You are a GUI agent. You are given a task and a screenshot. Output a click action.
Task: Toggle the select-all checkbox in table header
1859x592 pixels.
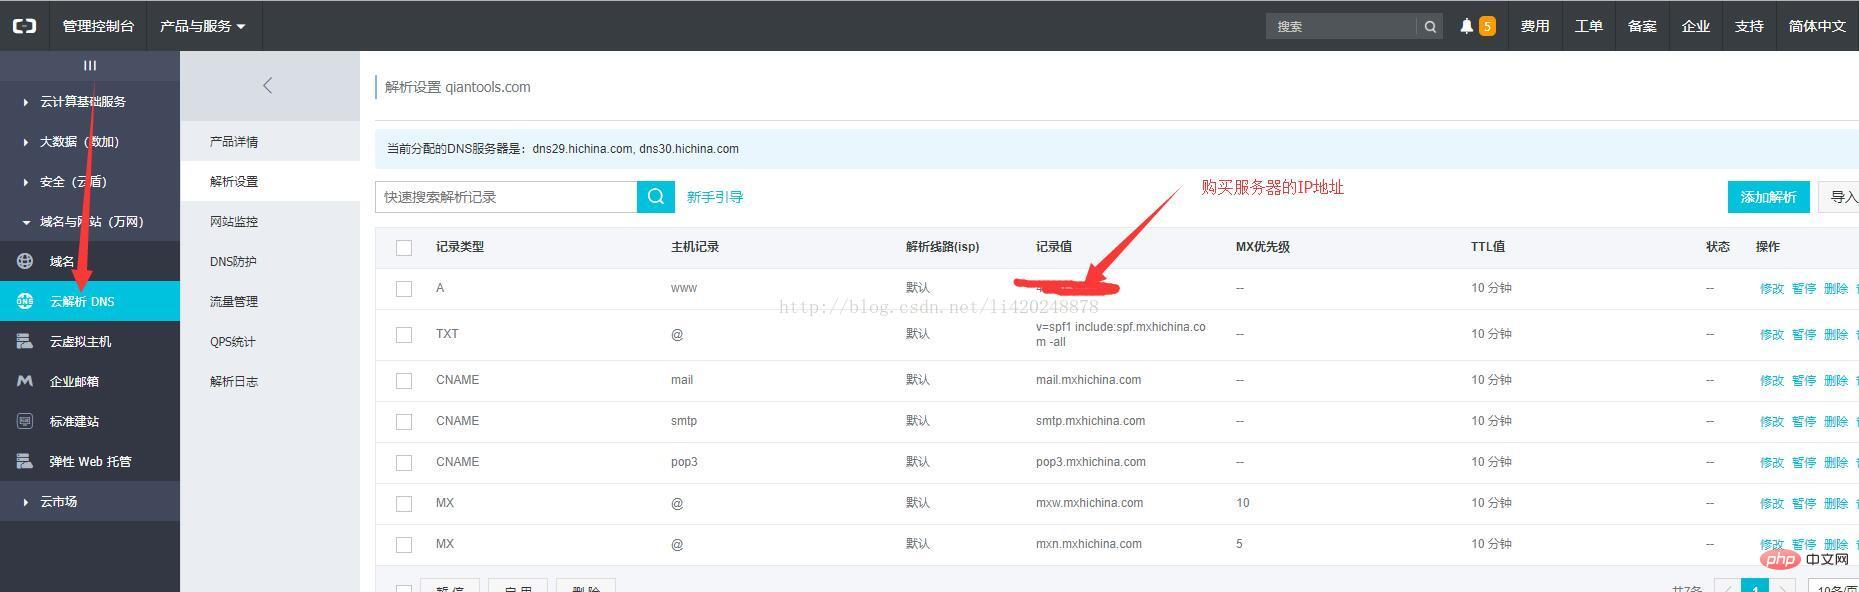point(404,247)
